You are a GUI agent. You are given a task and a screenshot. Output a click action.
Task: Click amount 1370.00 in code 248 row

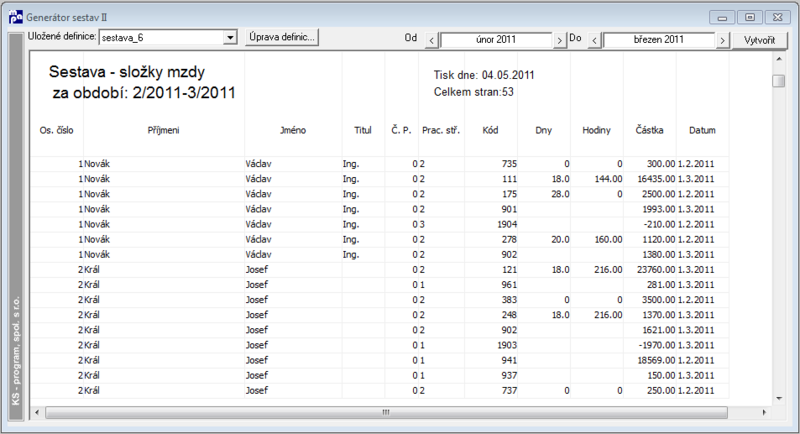[659, 315]
